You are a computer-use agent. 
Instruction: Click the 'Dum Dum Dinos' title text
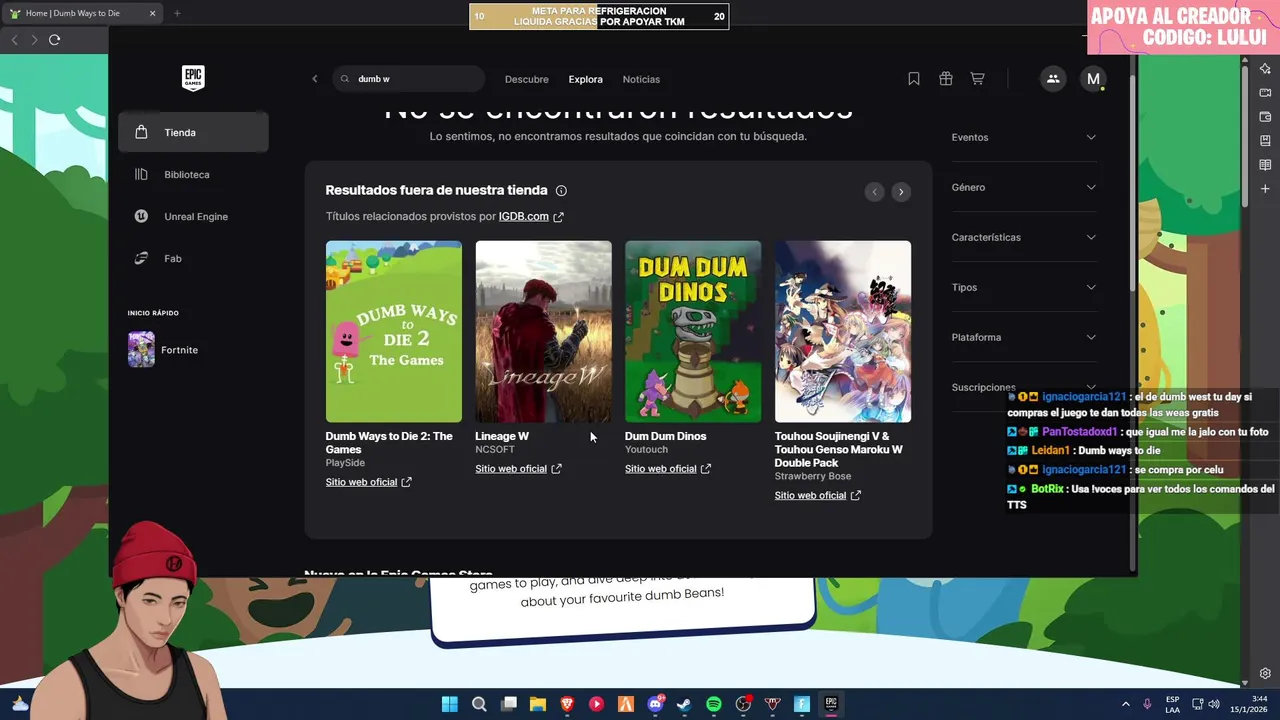pos(666,436)
